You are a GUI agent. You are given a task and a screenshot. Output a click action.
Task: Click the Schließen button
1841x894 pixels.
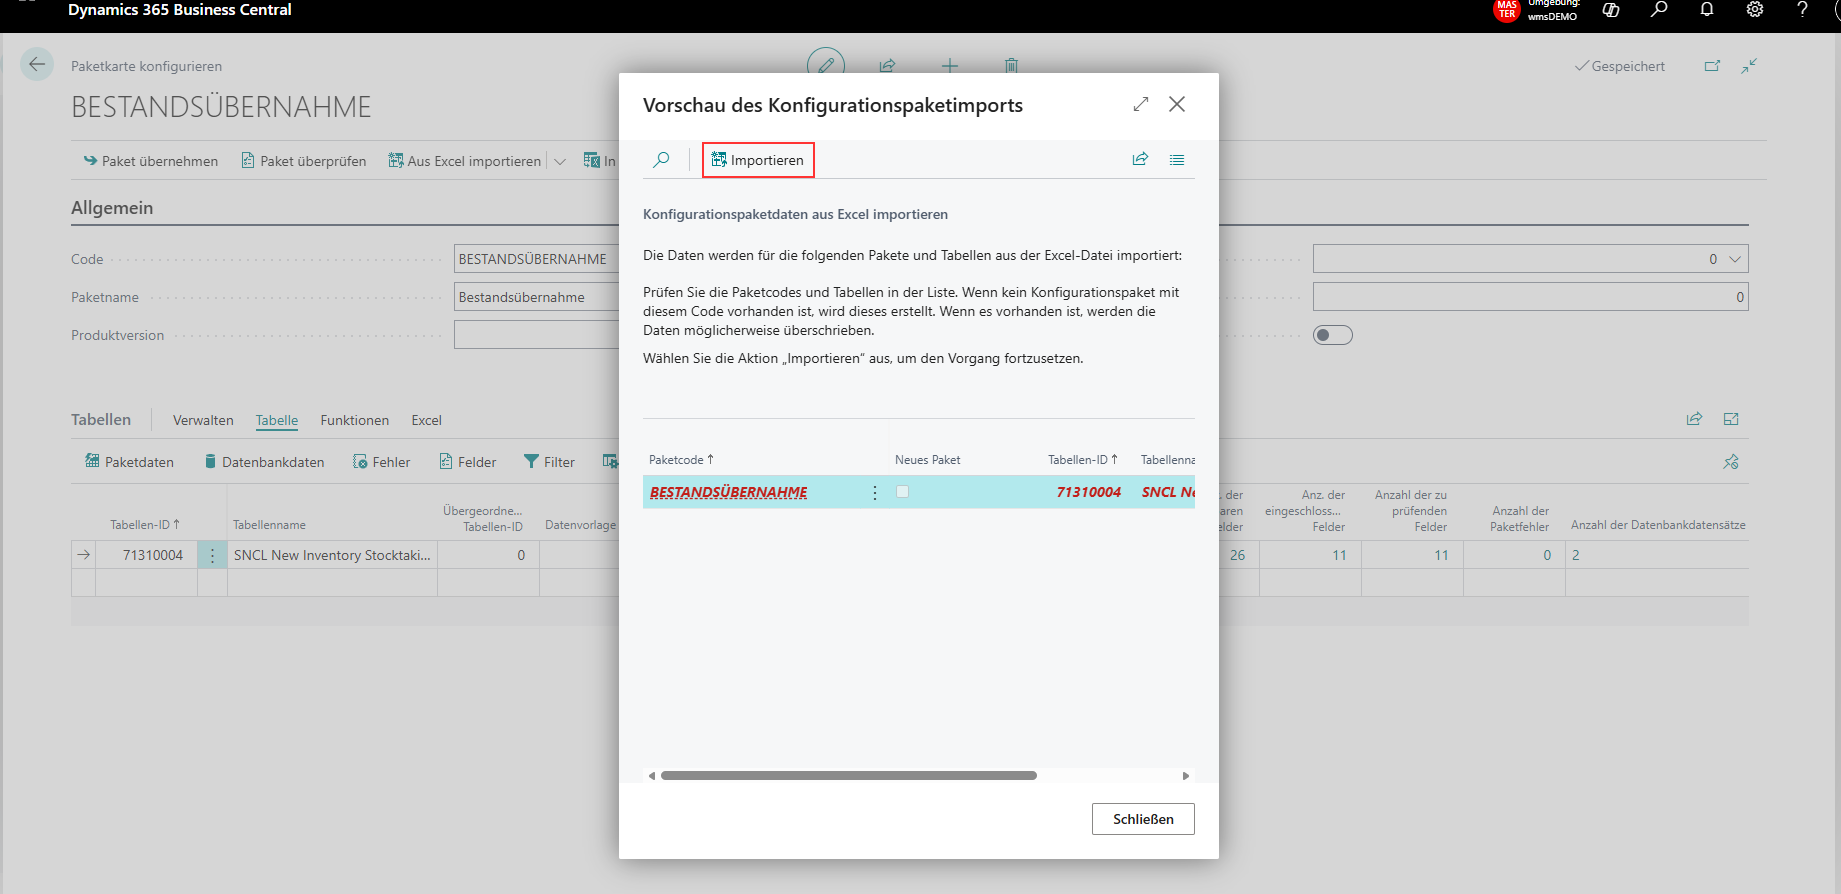pos(1143,819)
